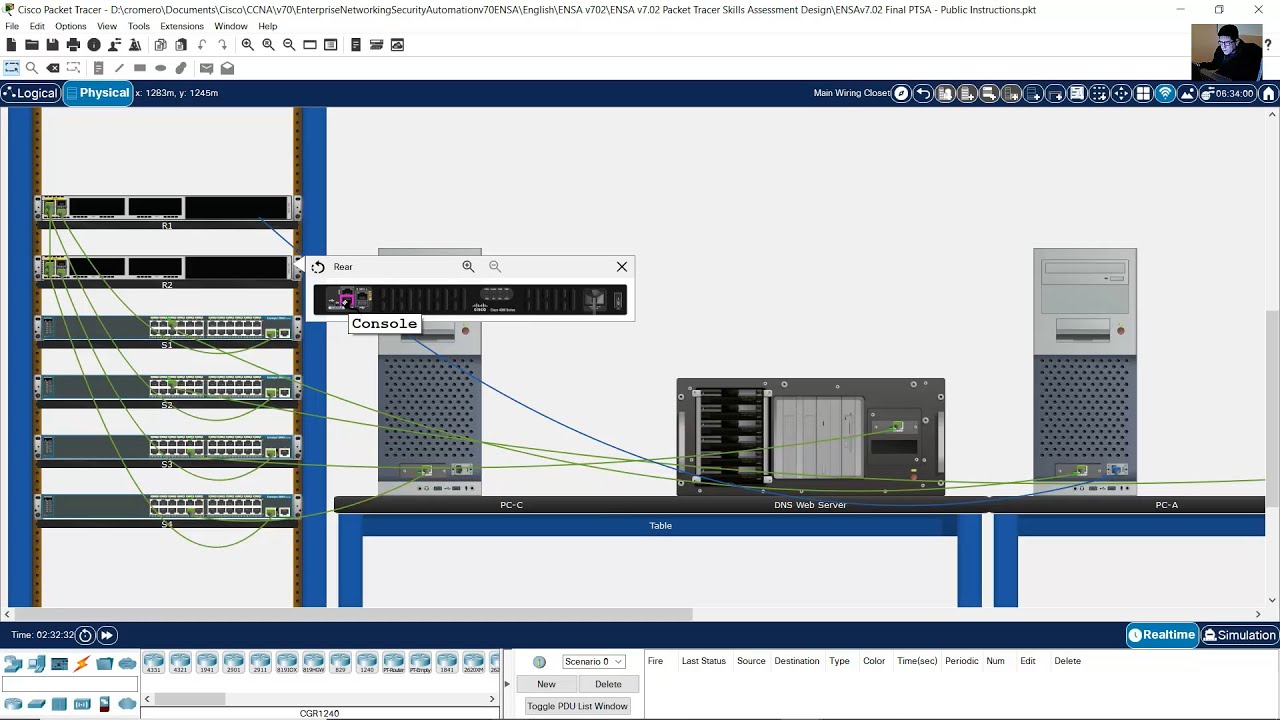
Task: Launch the Activity Wizard icon
Action: [x=134, y=45]
